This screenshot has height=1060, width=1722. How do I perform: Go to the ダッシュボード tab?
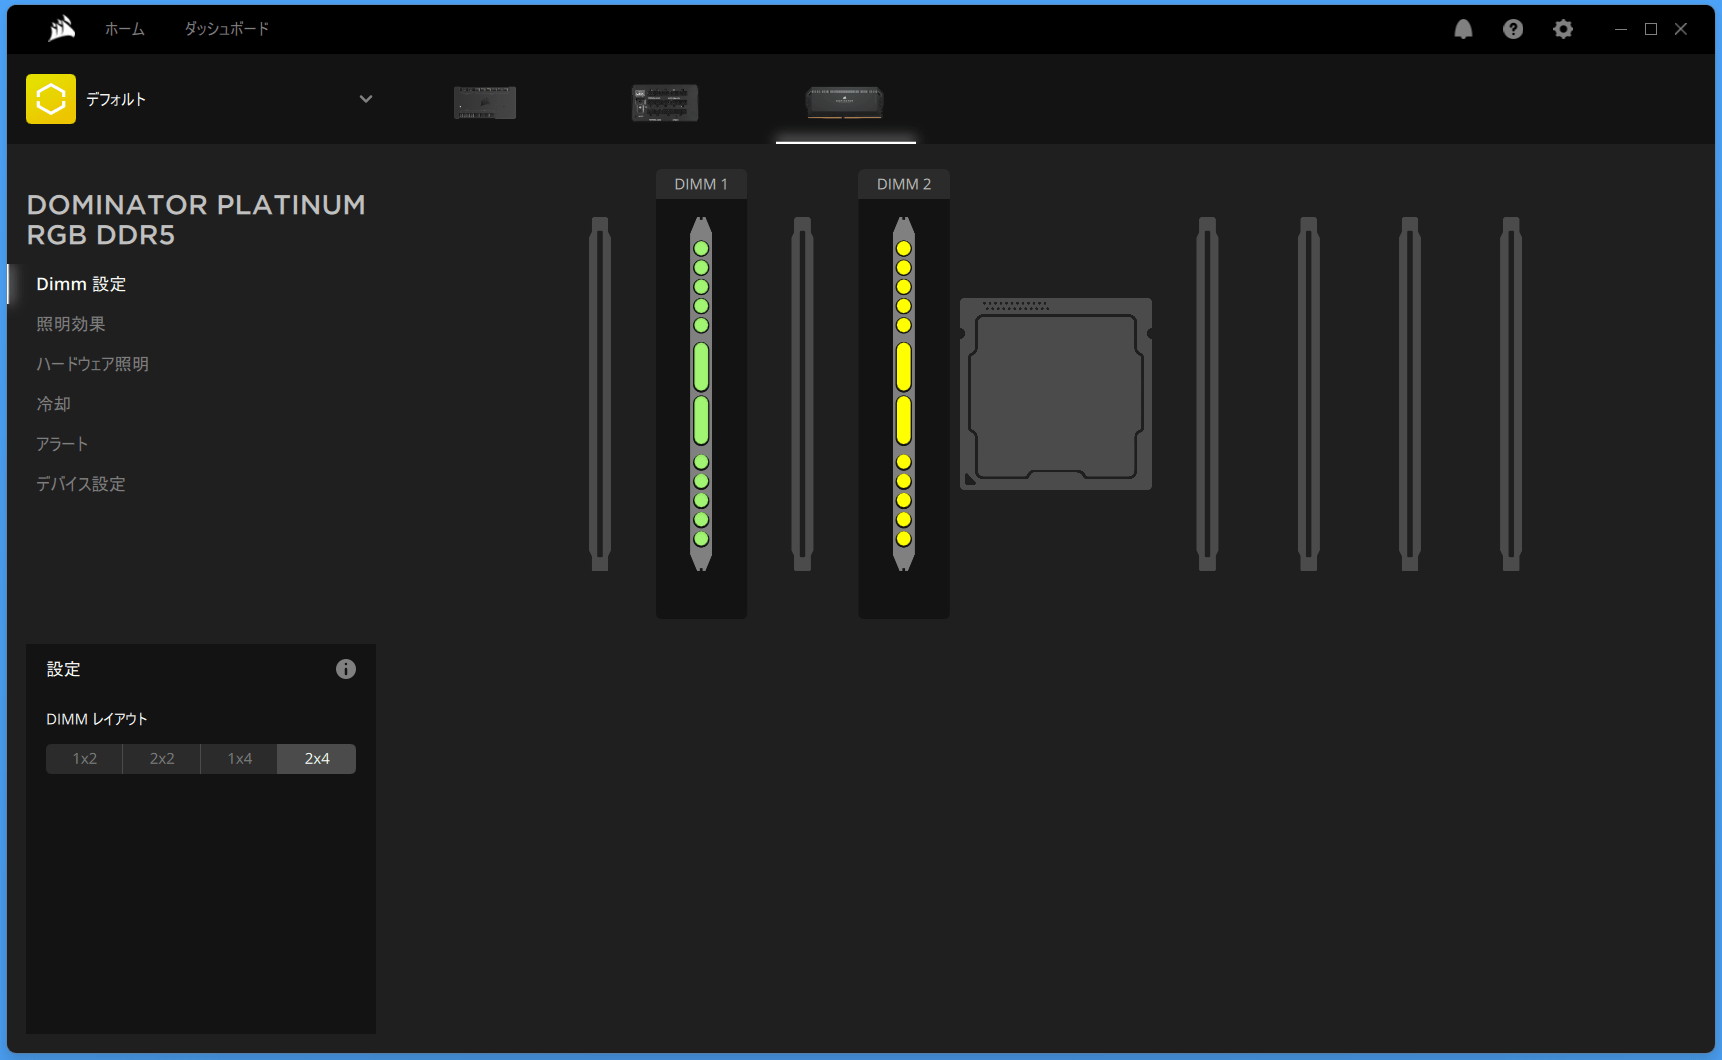click(x=227, y=29)
